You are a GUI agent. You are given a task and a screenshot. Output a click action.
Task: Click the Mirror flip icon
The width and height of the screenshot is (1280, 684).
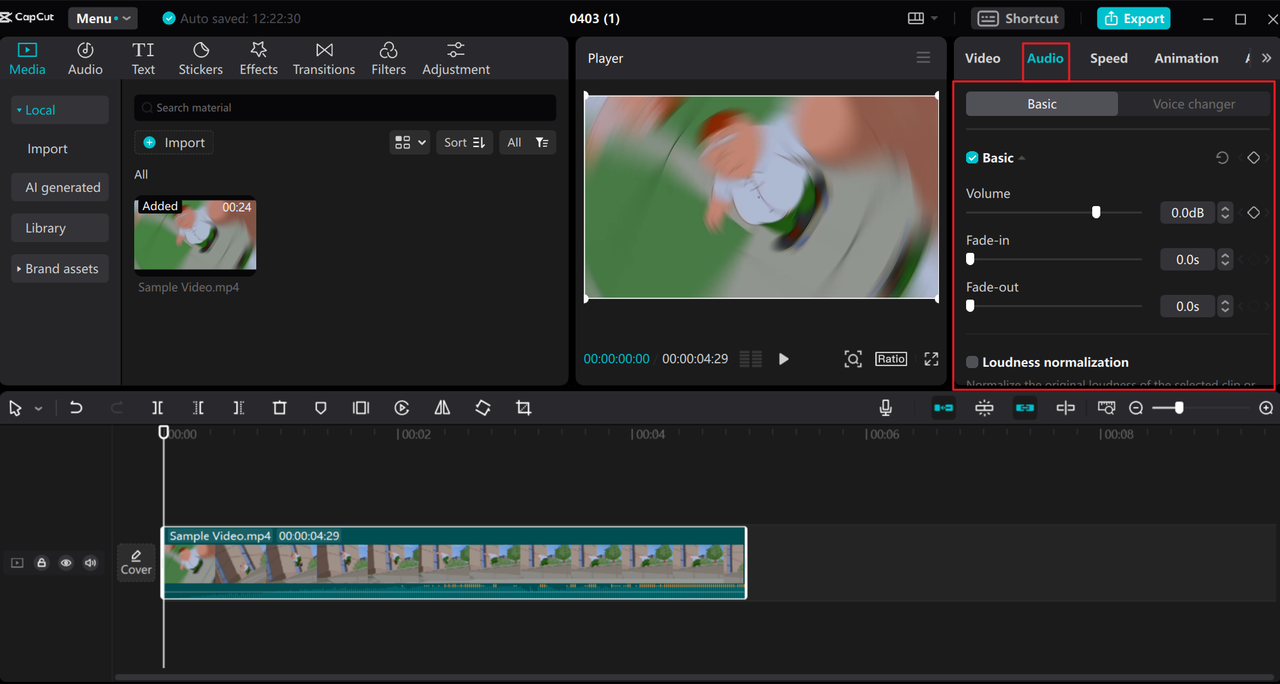pyautogui.click(x=442, y=408)
